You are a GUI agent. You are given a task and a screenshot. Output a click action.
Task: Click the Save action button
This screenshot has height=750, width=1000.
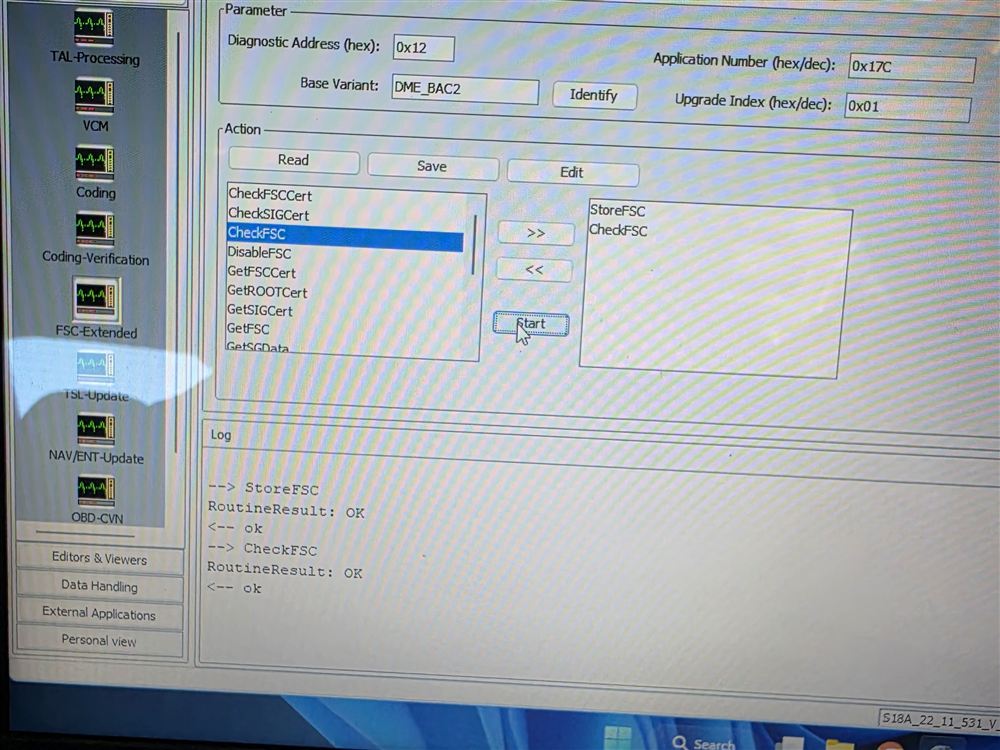pos(432,166)
